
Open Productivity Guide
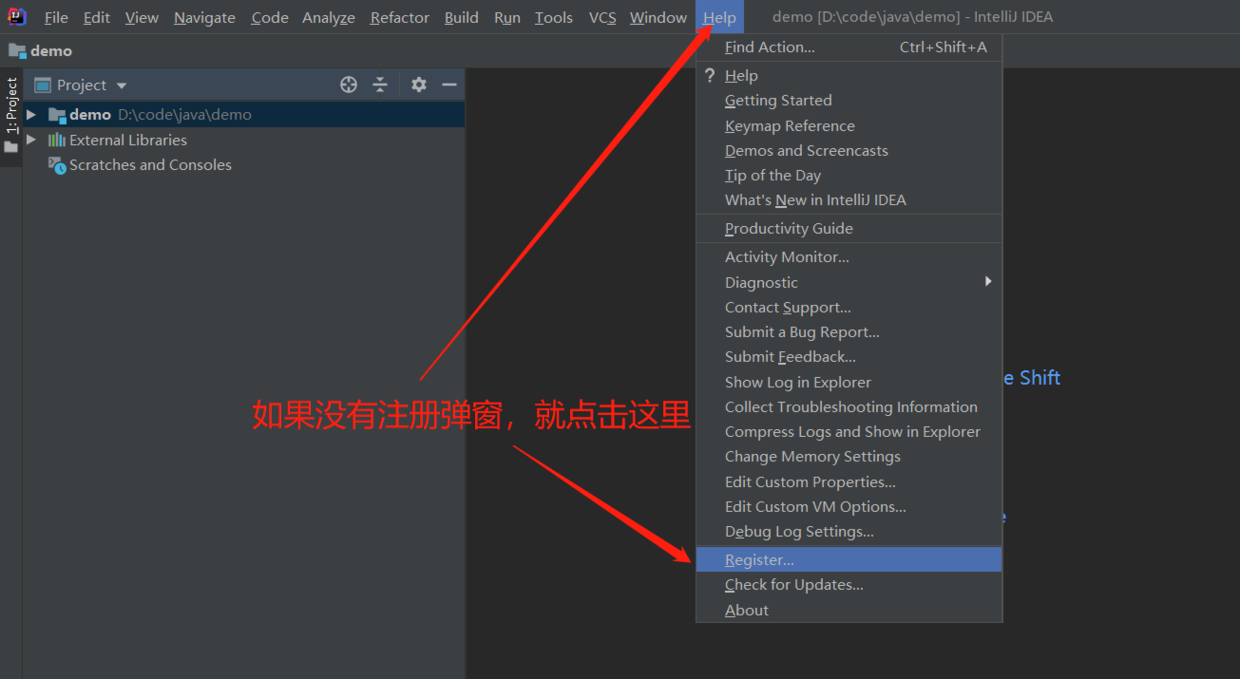click(x=849, y=228)
